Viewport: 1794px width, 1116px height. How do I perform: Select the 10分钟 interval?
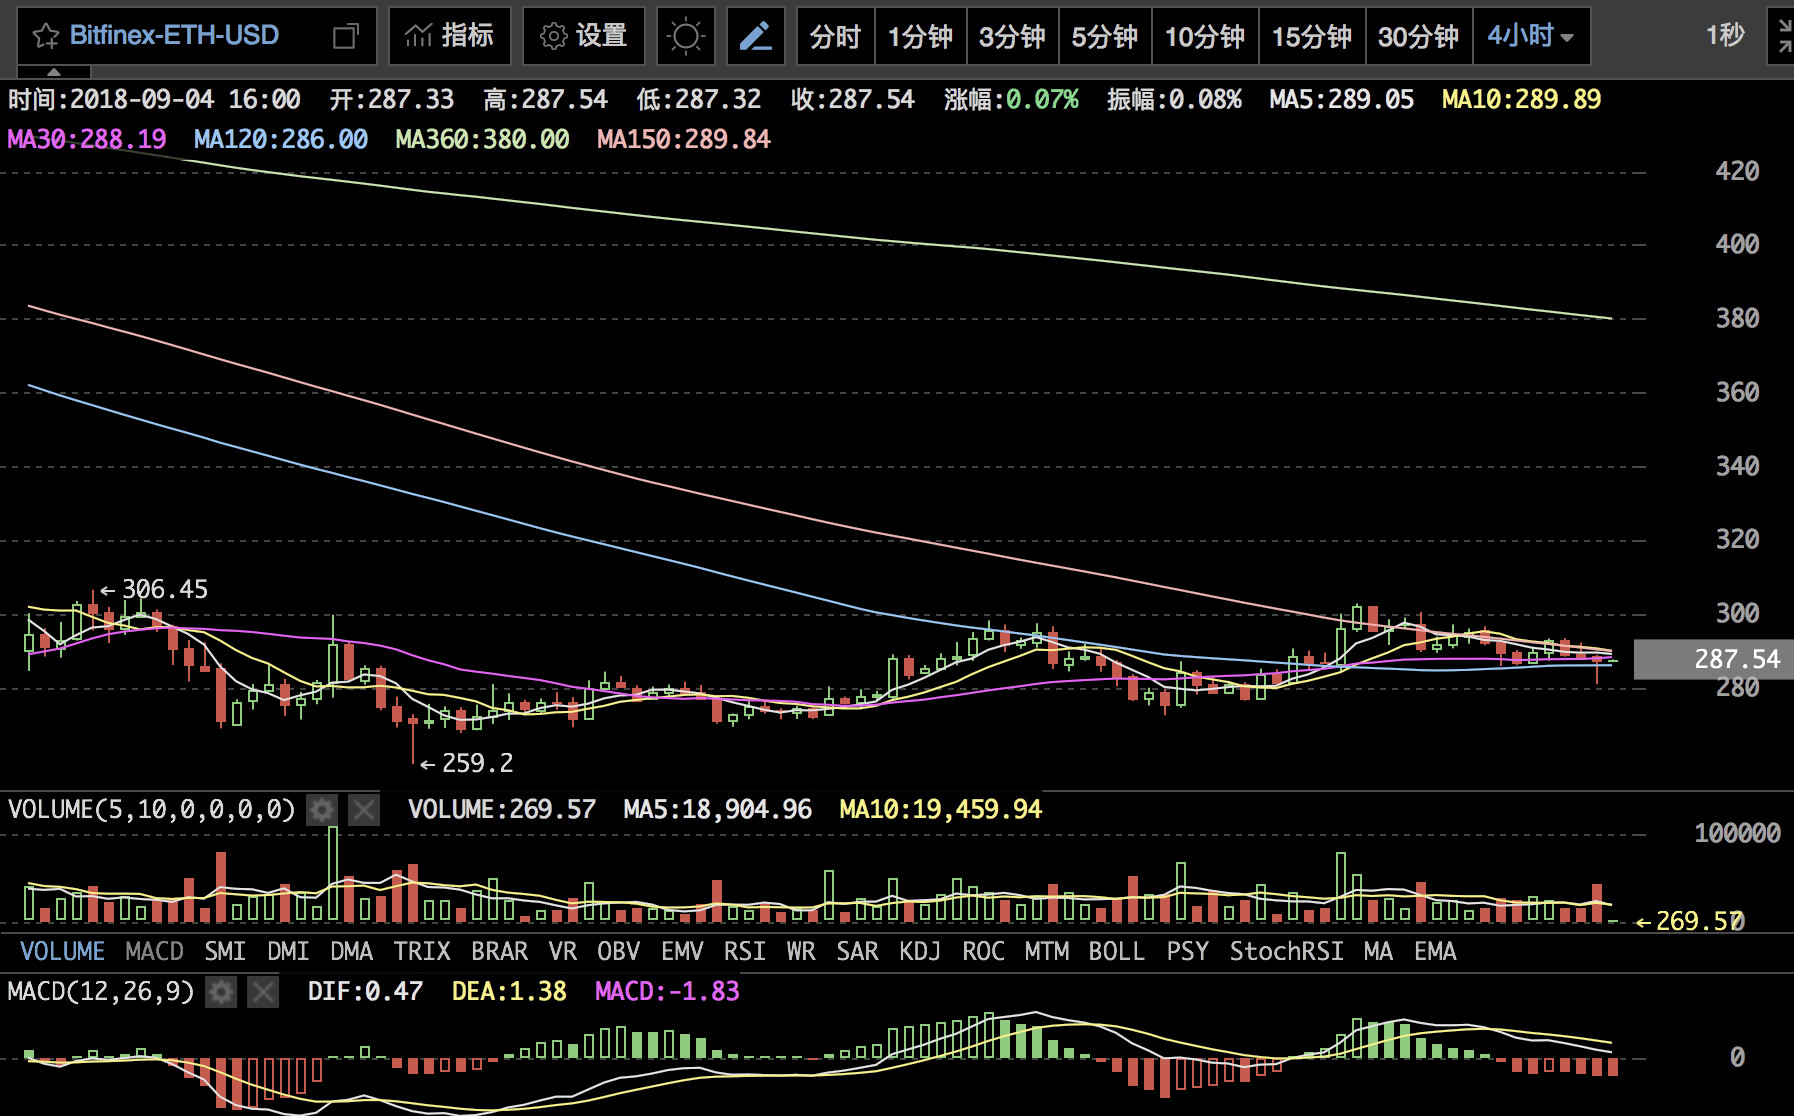1205,36
